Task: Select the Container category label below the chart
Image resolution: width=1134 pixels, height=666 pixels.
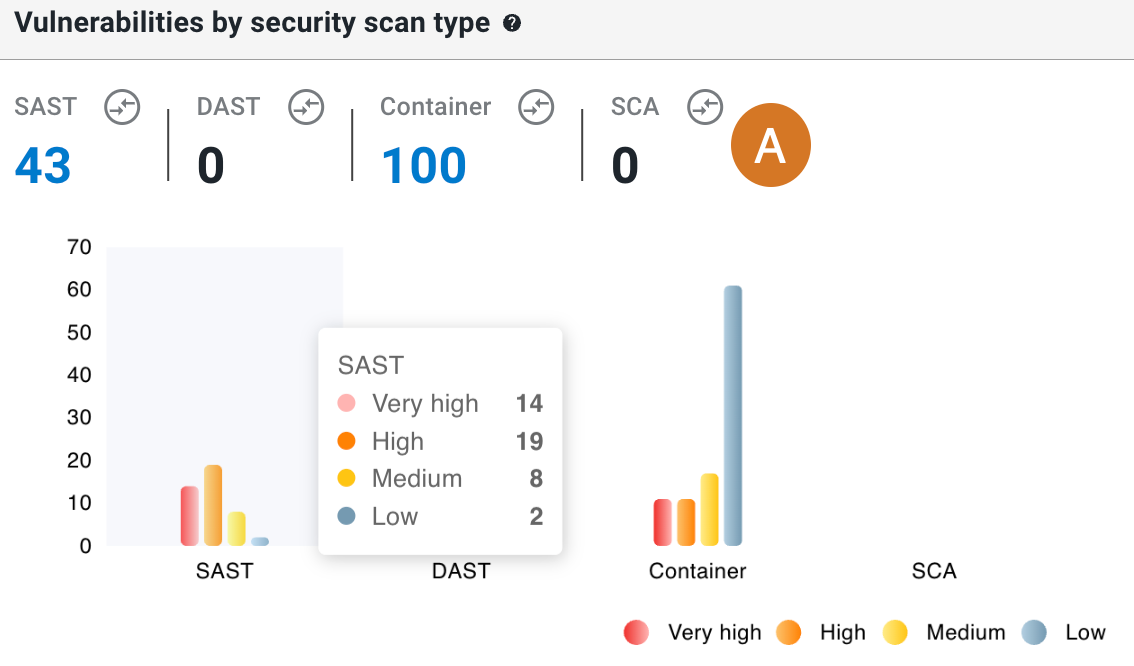Action: 697,571
